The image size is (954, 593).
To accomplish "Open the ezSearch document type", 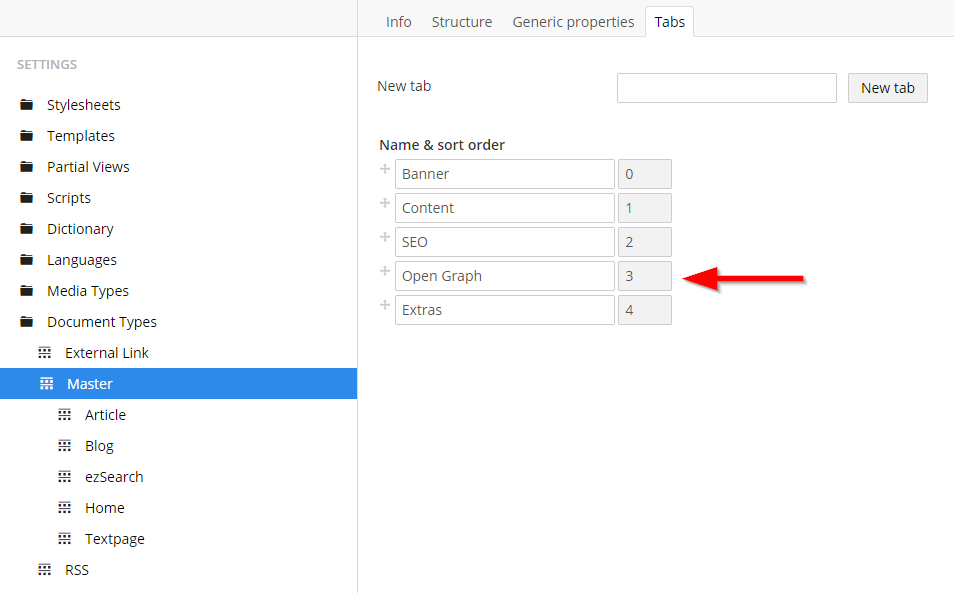I will 114,477.
